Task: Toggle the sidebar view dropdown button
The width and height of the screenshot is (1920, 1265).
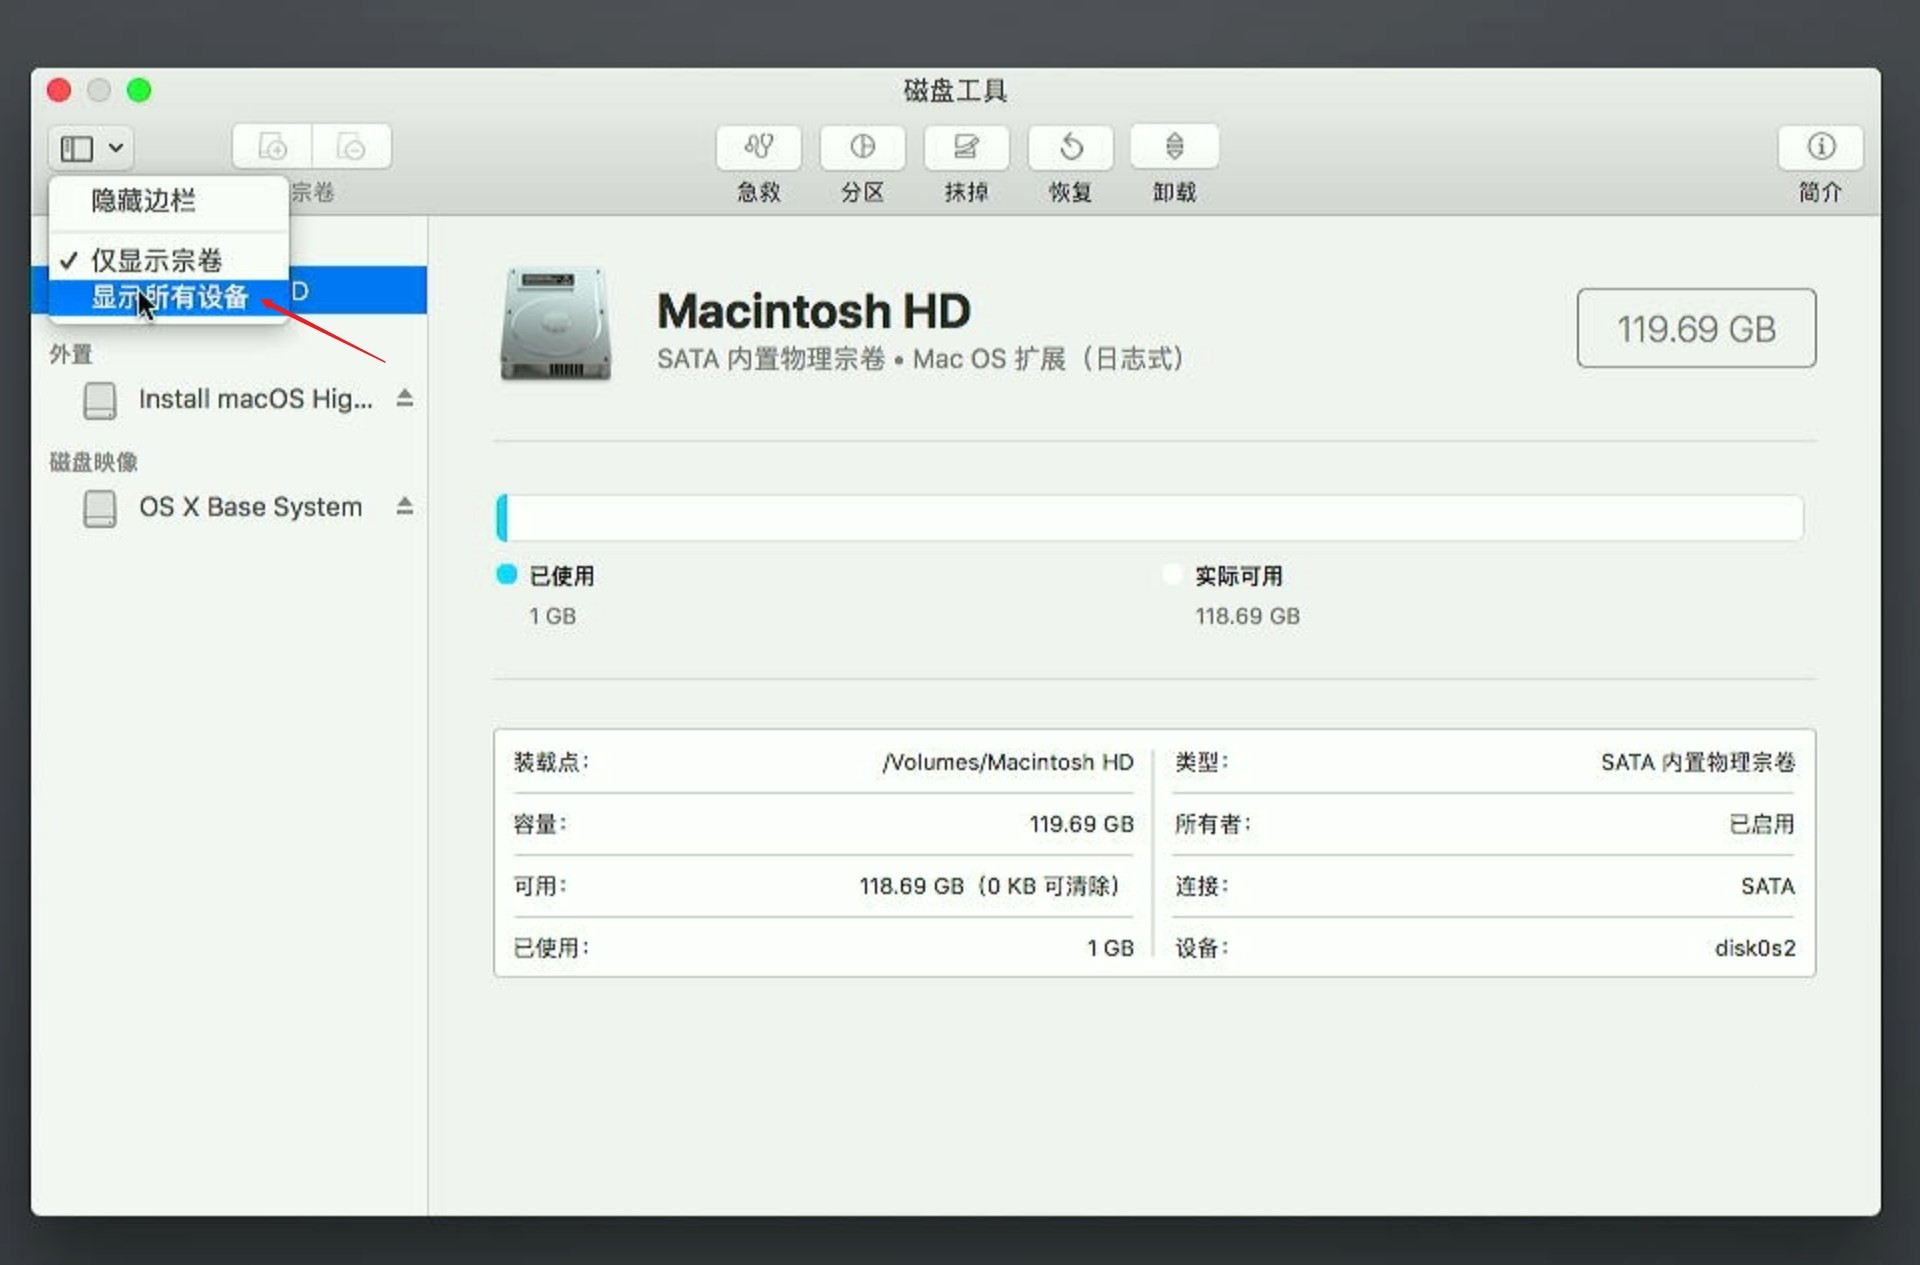Action: click(x=91, y=148)
